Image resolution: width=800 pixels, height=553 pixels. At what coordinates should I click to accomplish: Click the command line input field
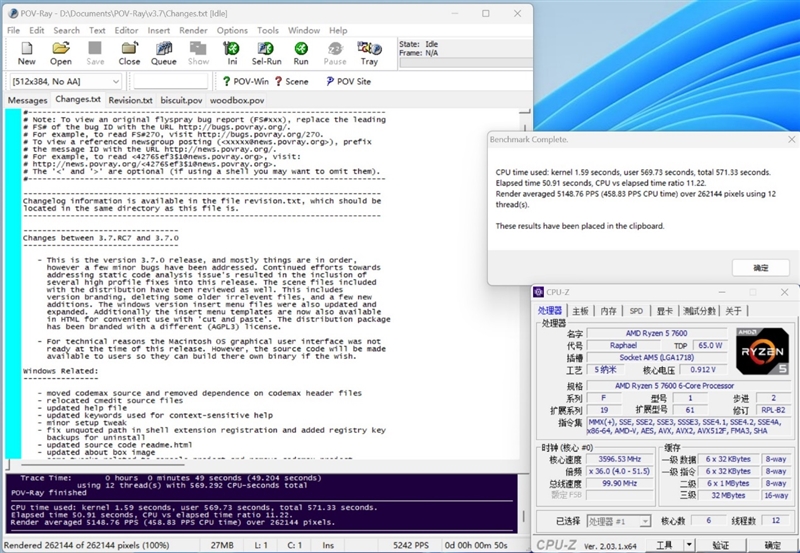[168, 81]
